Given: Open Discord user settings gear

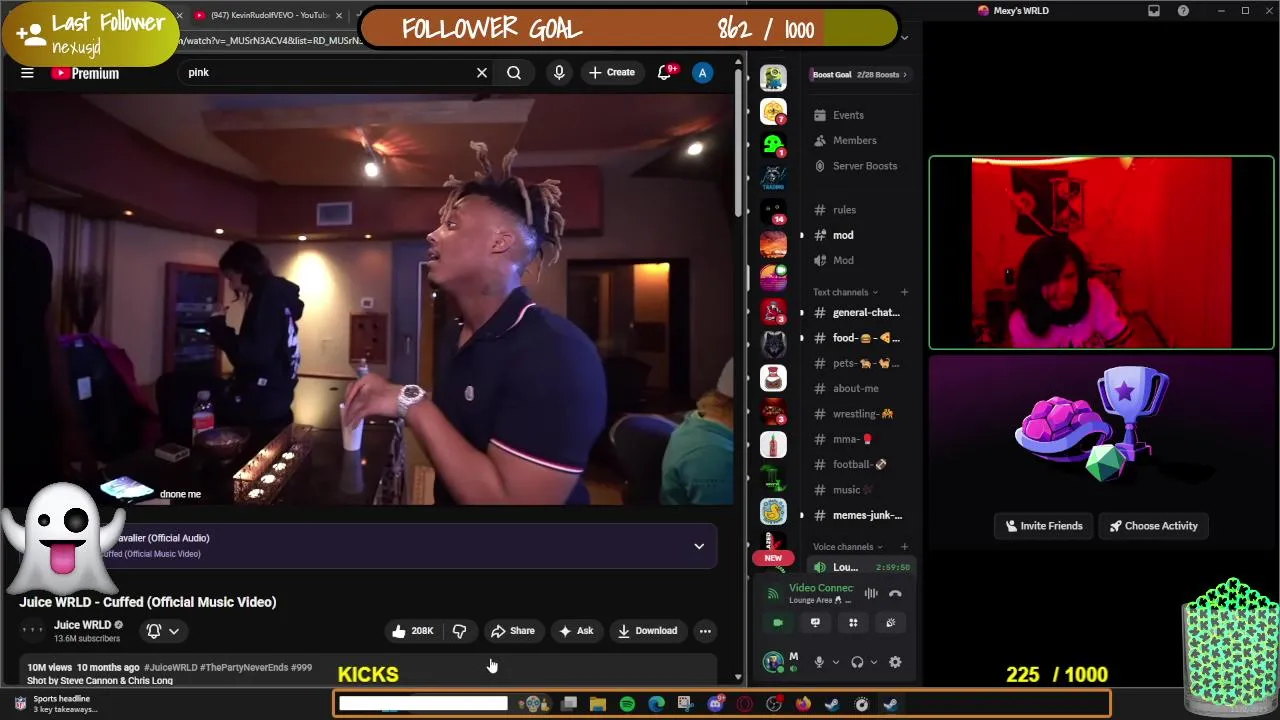Looking at the screenshot, I should coord(895,662).
